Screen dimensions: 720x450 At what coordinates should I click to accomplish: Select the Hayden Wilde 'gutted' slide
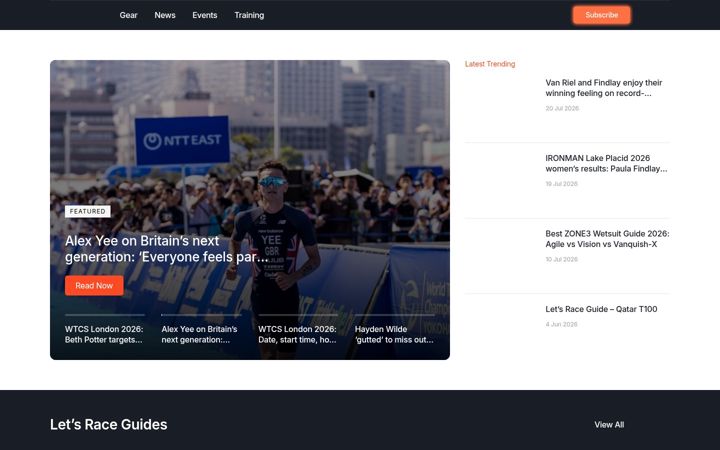click(x=394, y=334)
